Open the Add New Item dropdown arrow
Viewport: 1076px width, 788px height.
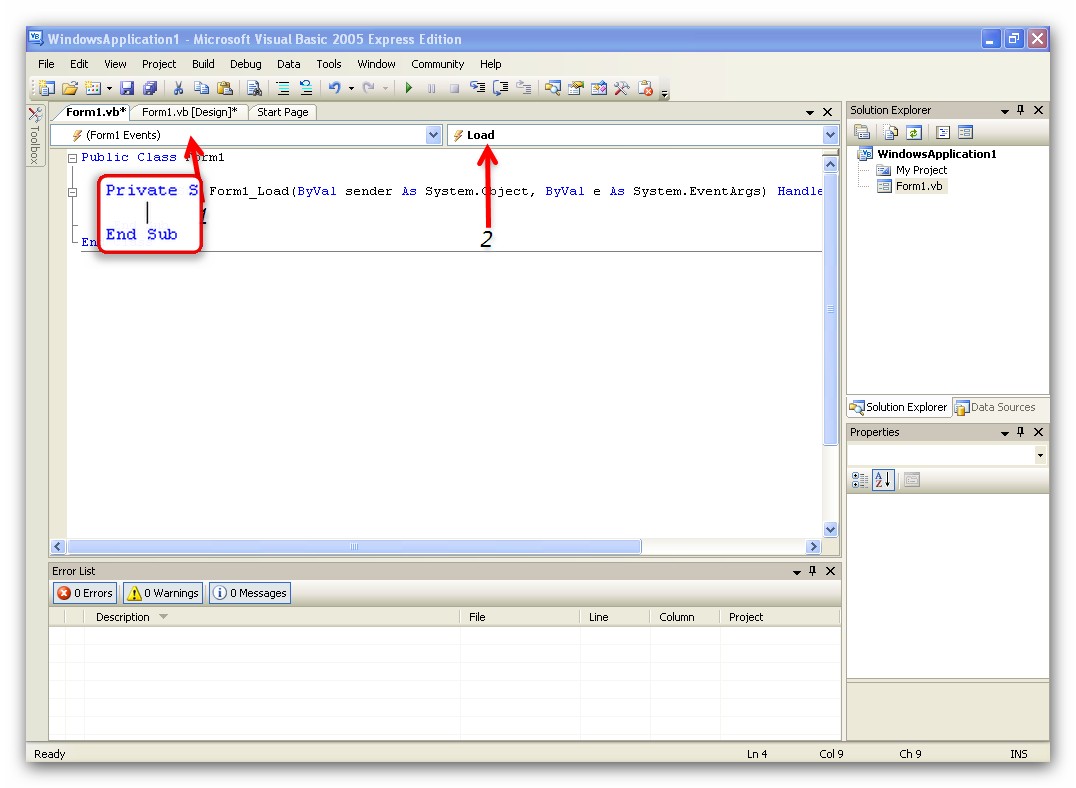point(108,89)
